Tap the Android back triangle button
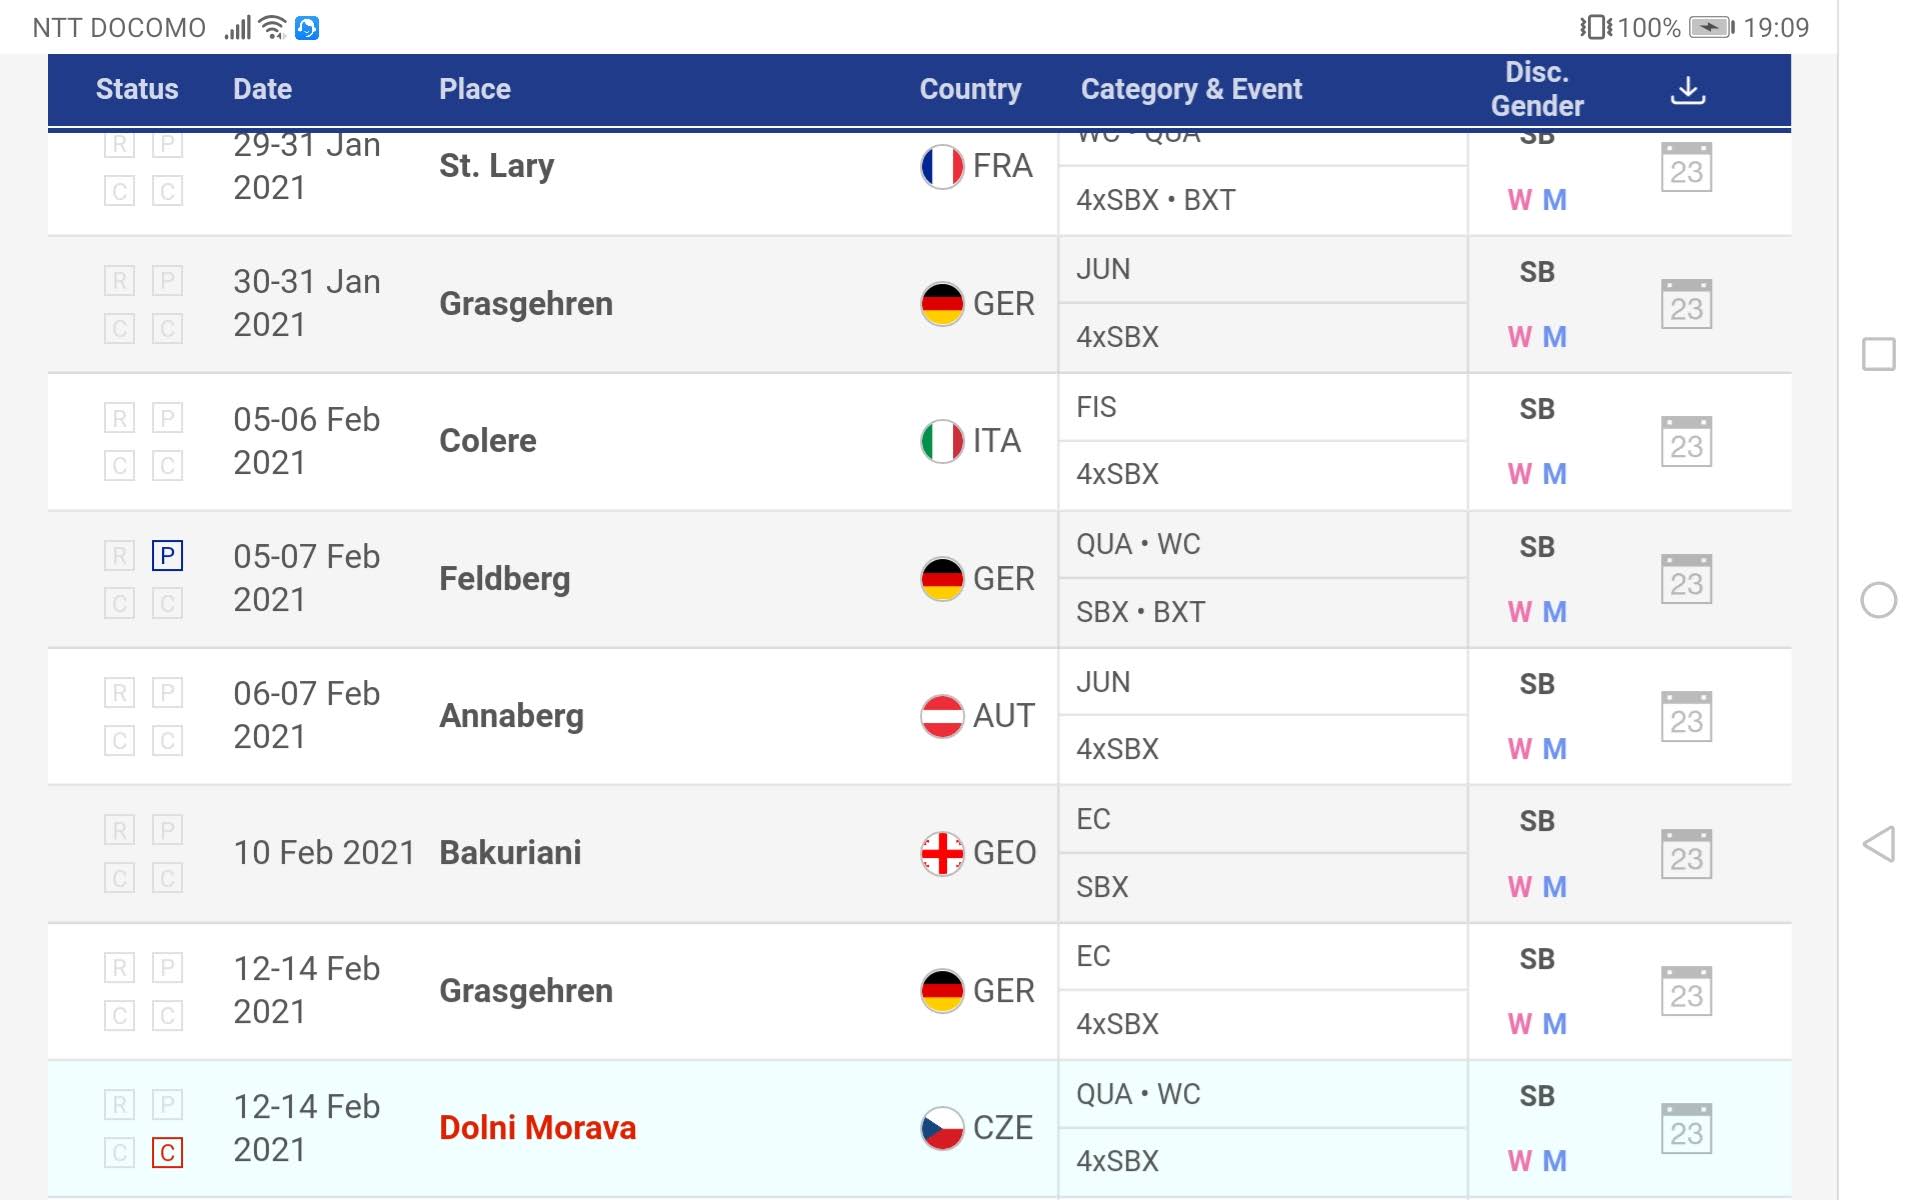1920x1200 pixels. click(1879, 844)
